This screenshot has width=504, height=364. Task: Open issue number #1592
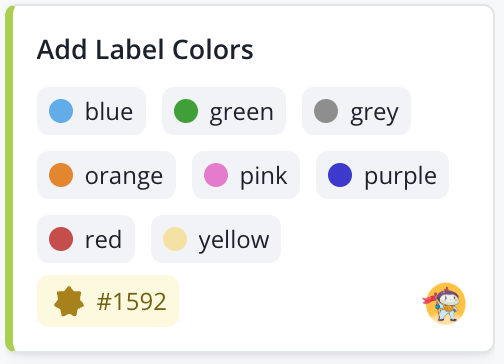point(108,301)
